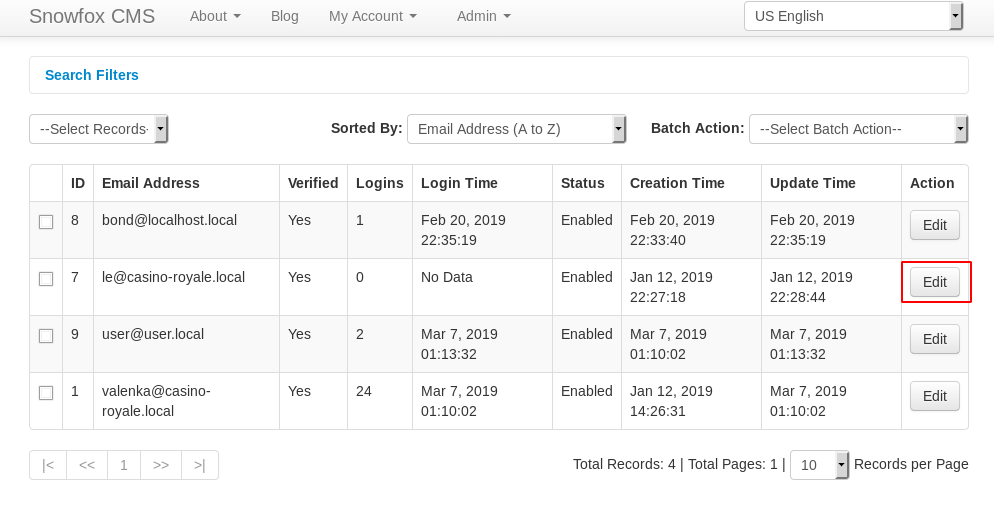The height and width of the screenshot is (505, 994).
Task: Change records per page dropdown
Action: pos(819,465)
